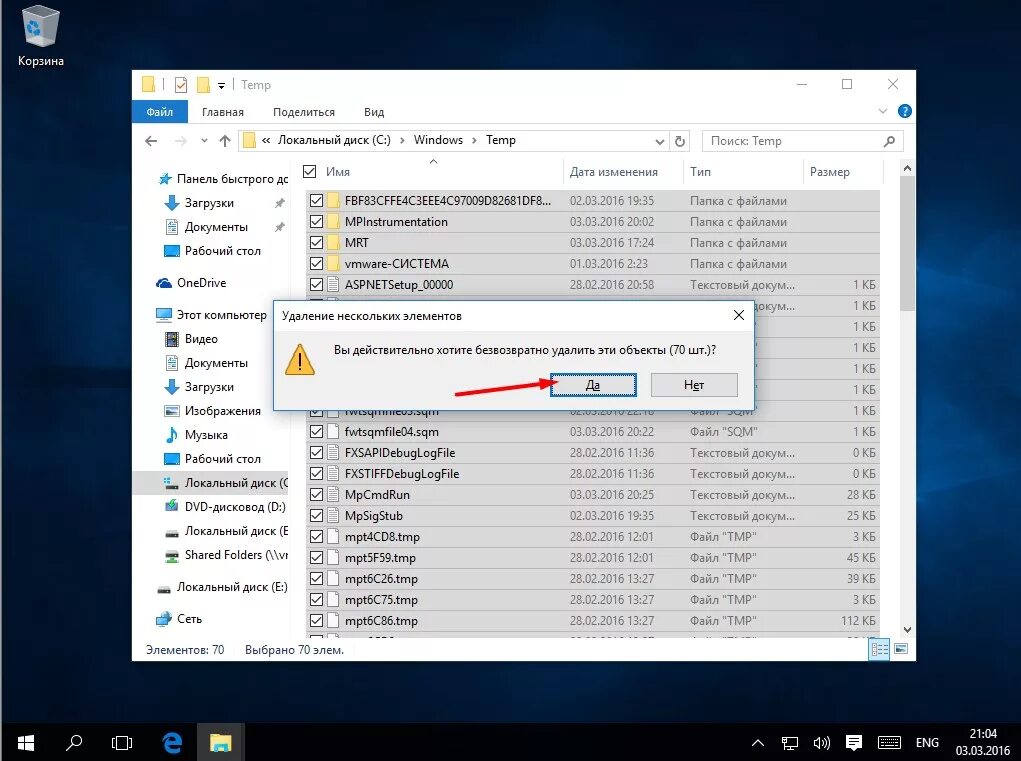
Task: Open the Windows Start menu
Action: point(25,743)
